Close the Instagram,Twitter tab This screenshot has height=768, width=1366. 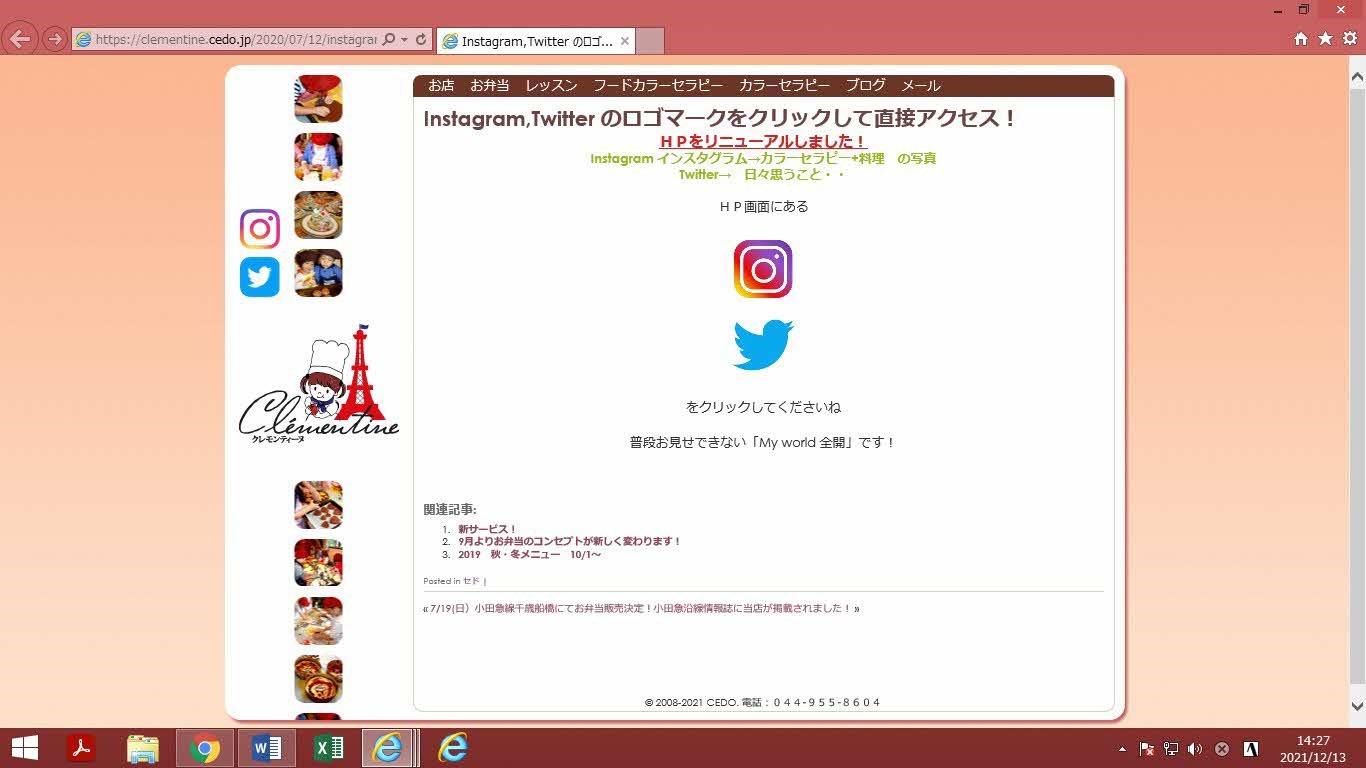tap(625, 41)
